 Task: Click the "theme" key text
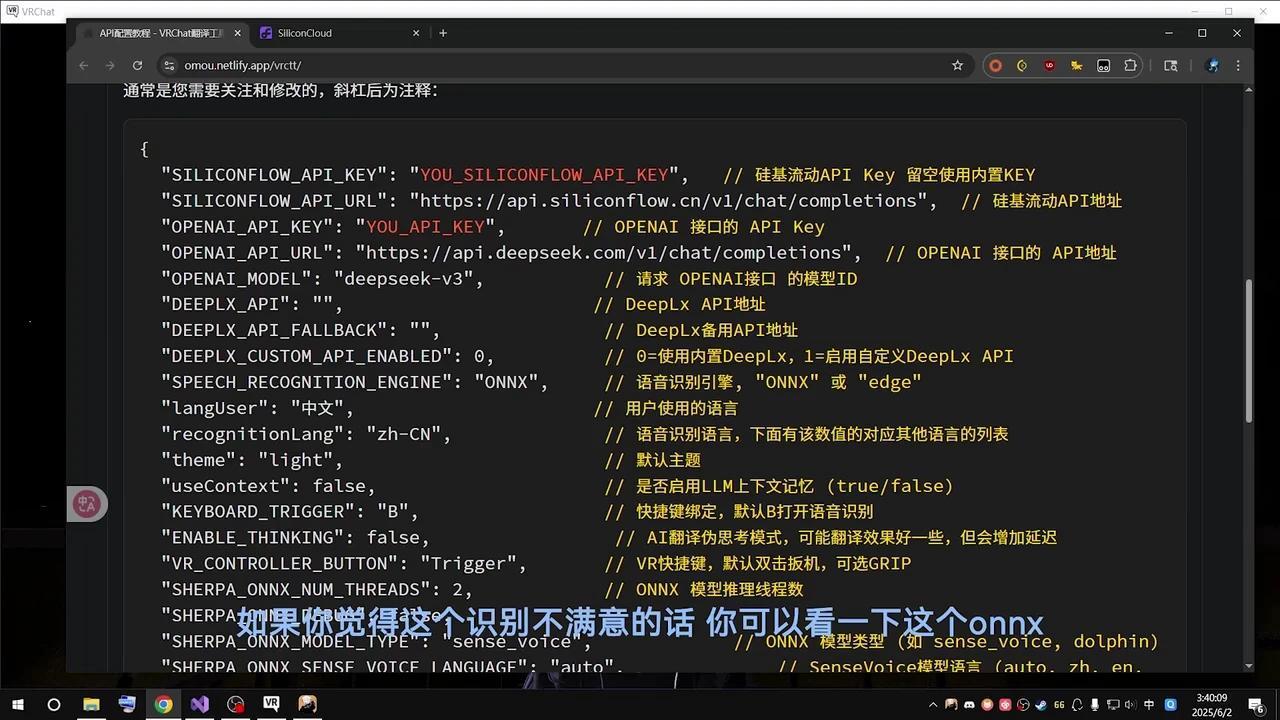click(198, 461)
